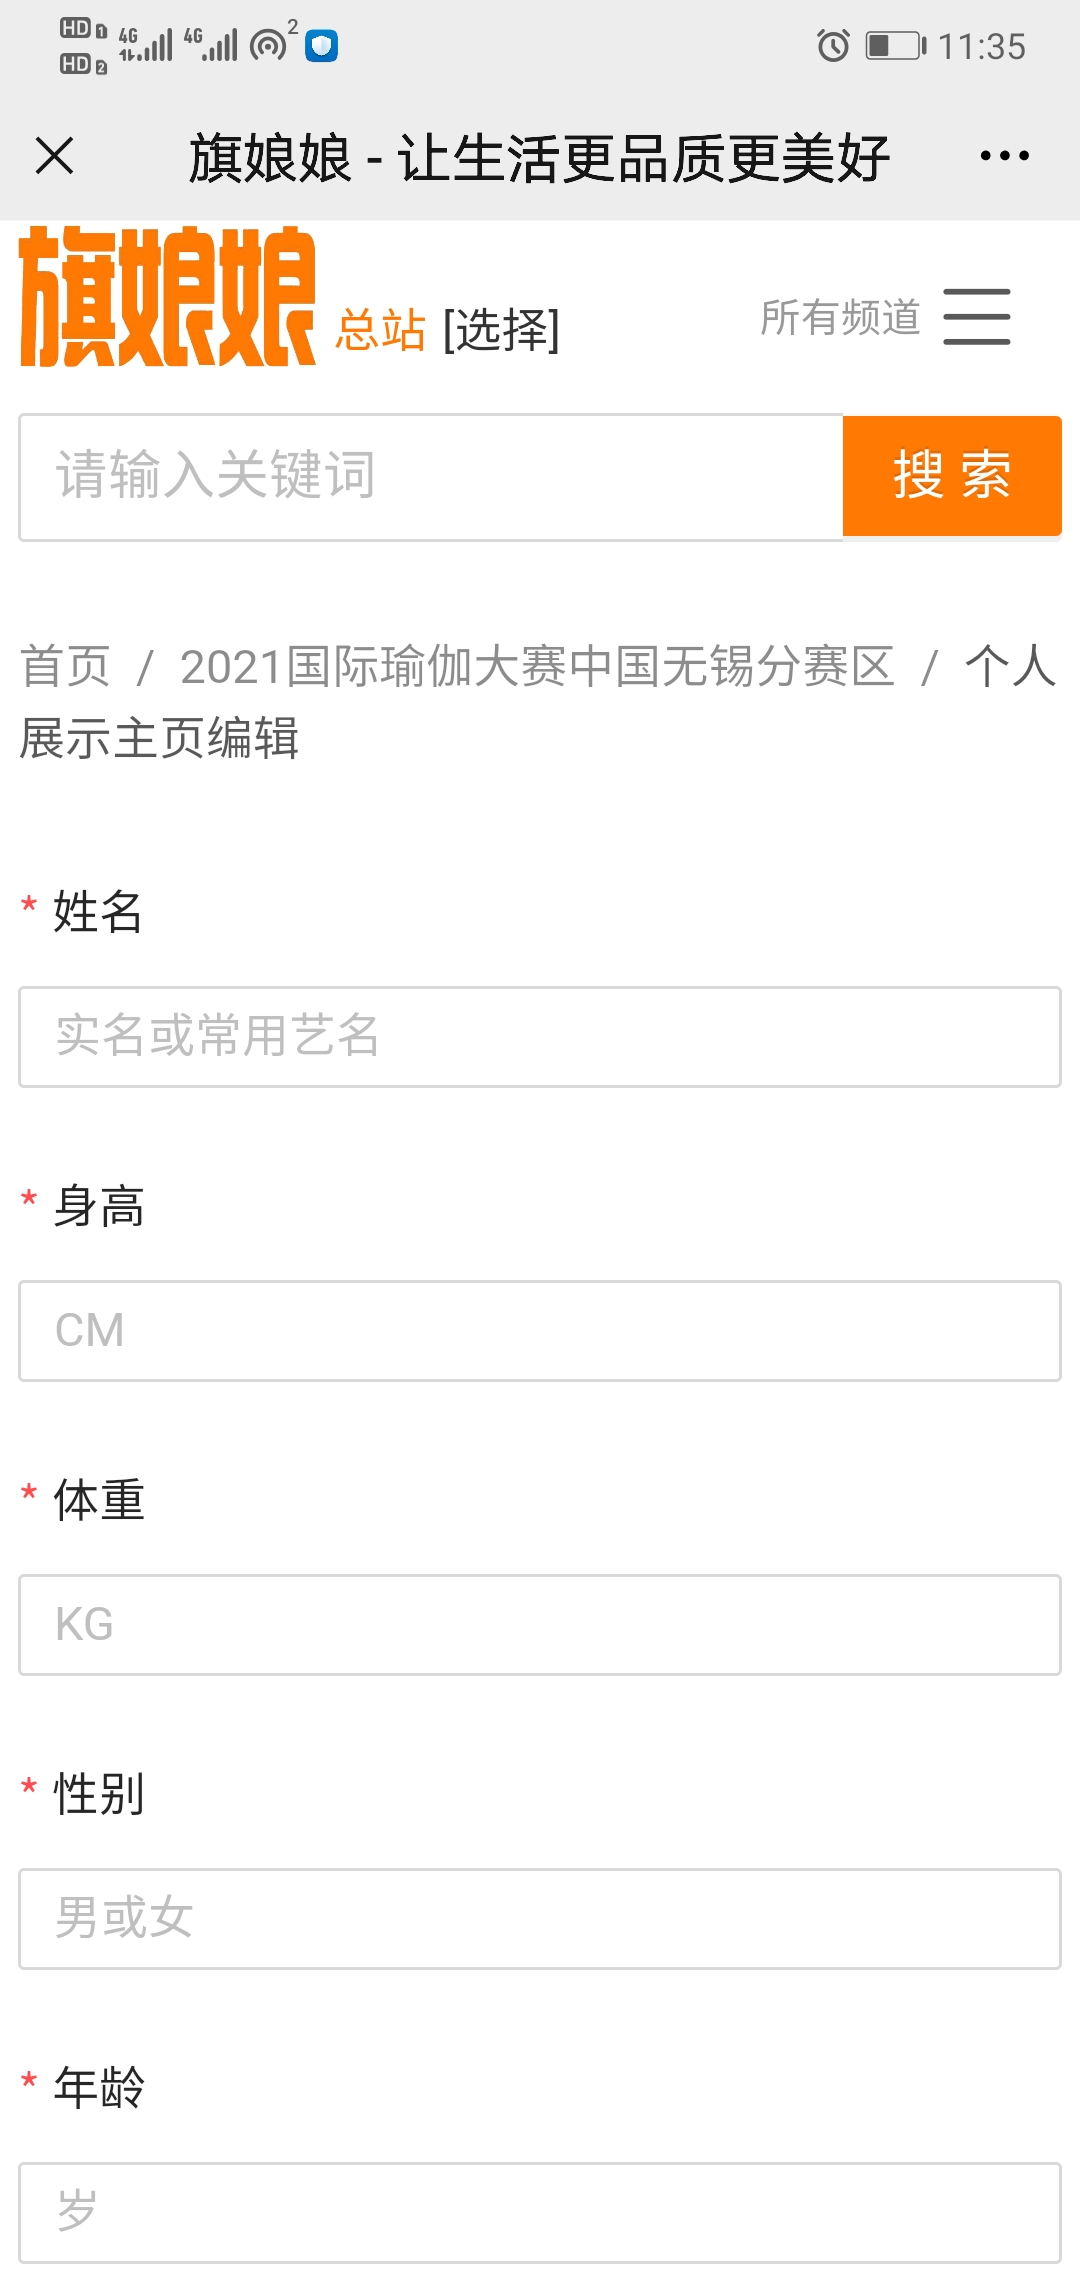Expand 所有频道 channel list

(840, 318)
